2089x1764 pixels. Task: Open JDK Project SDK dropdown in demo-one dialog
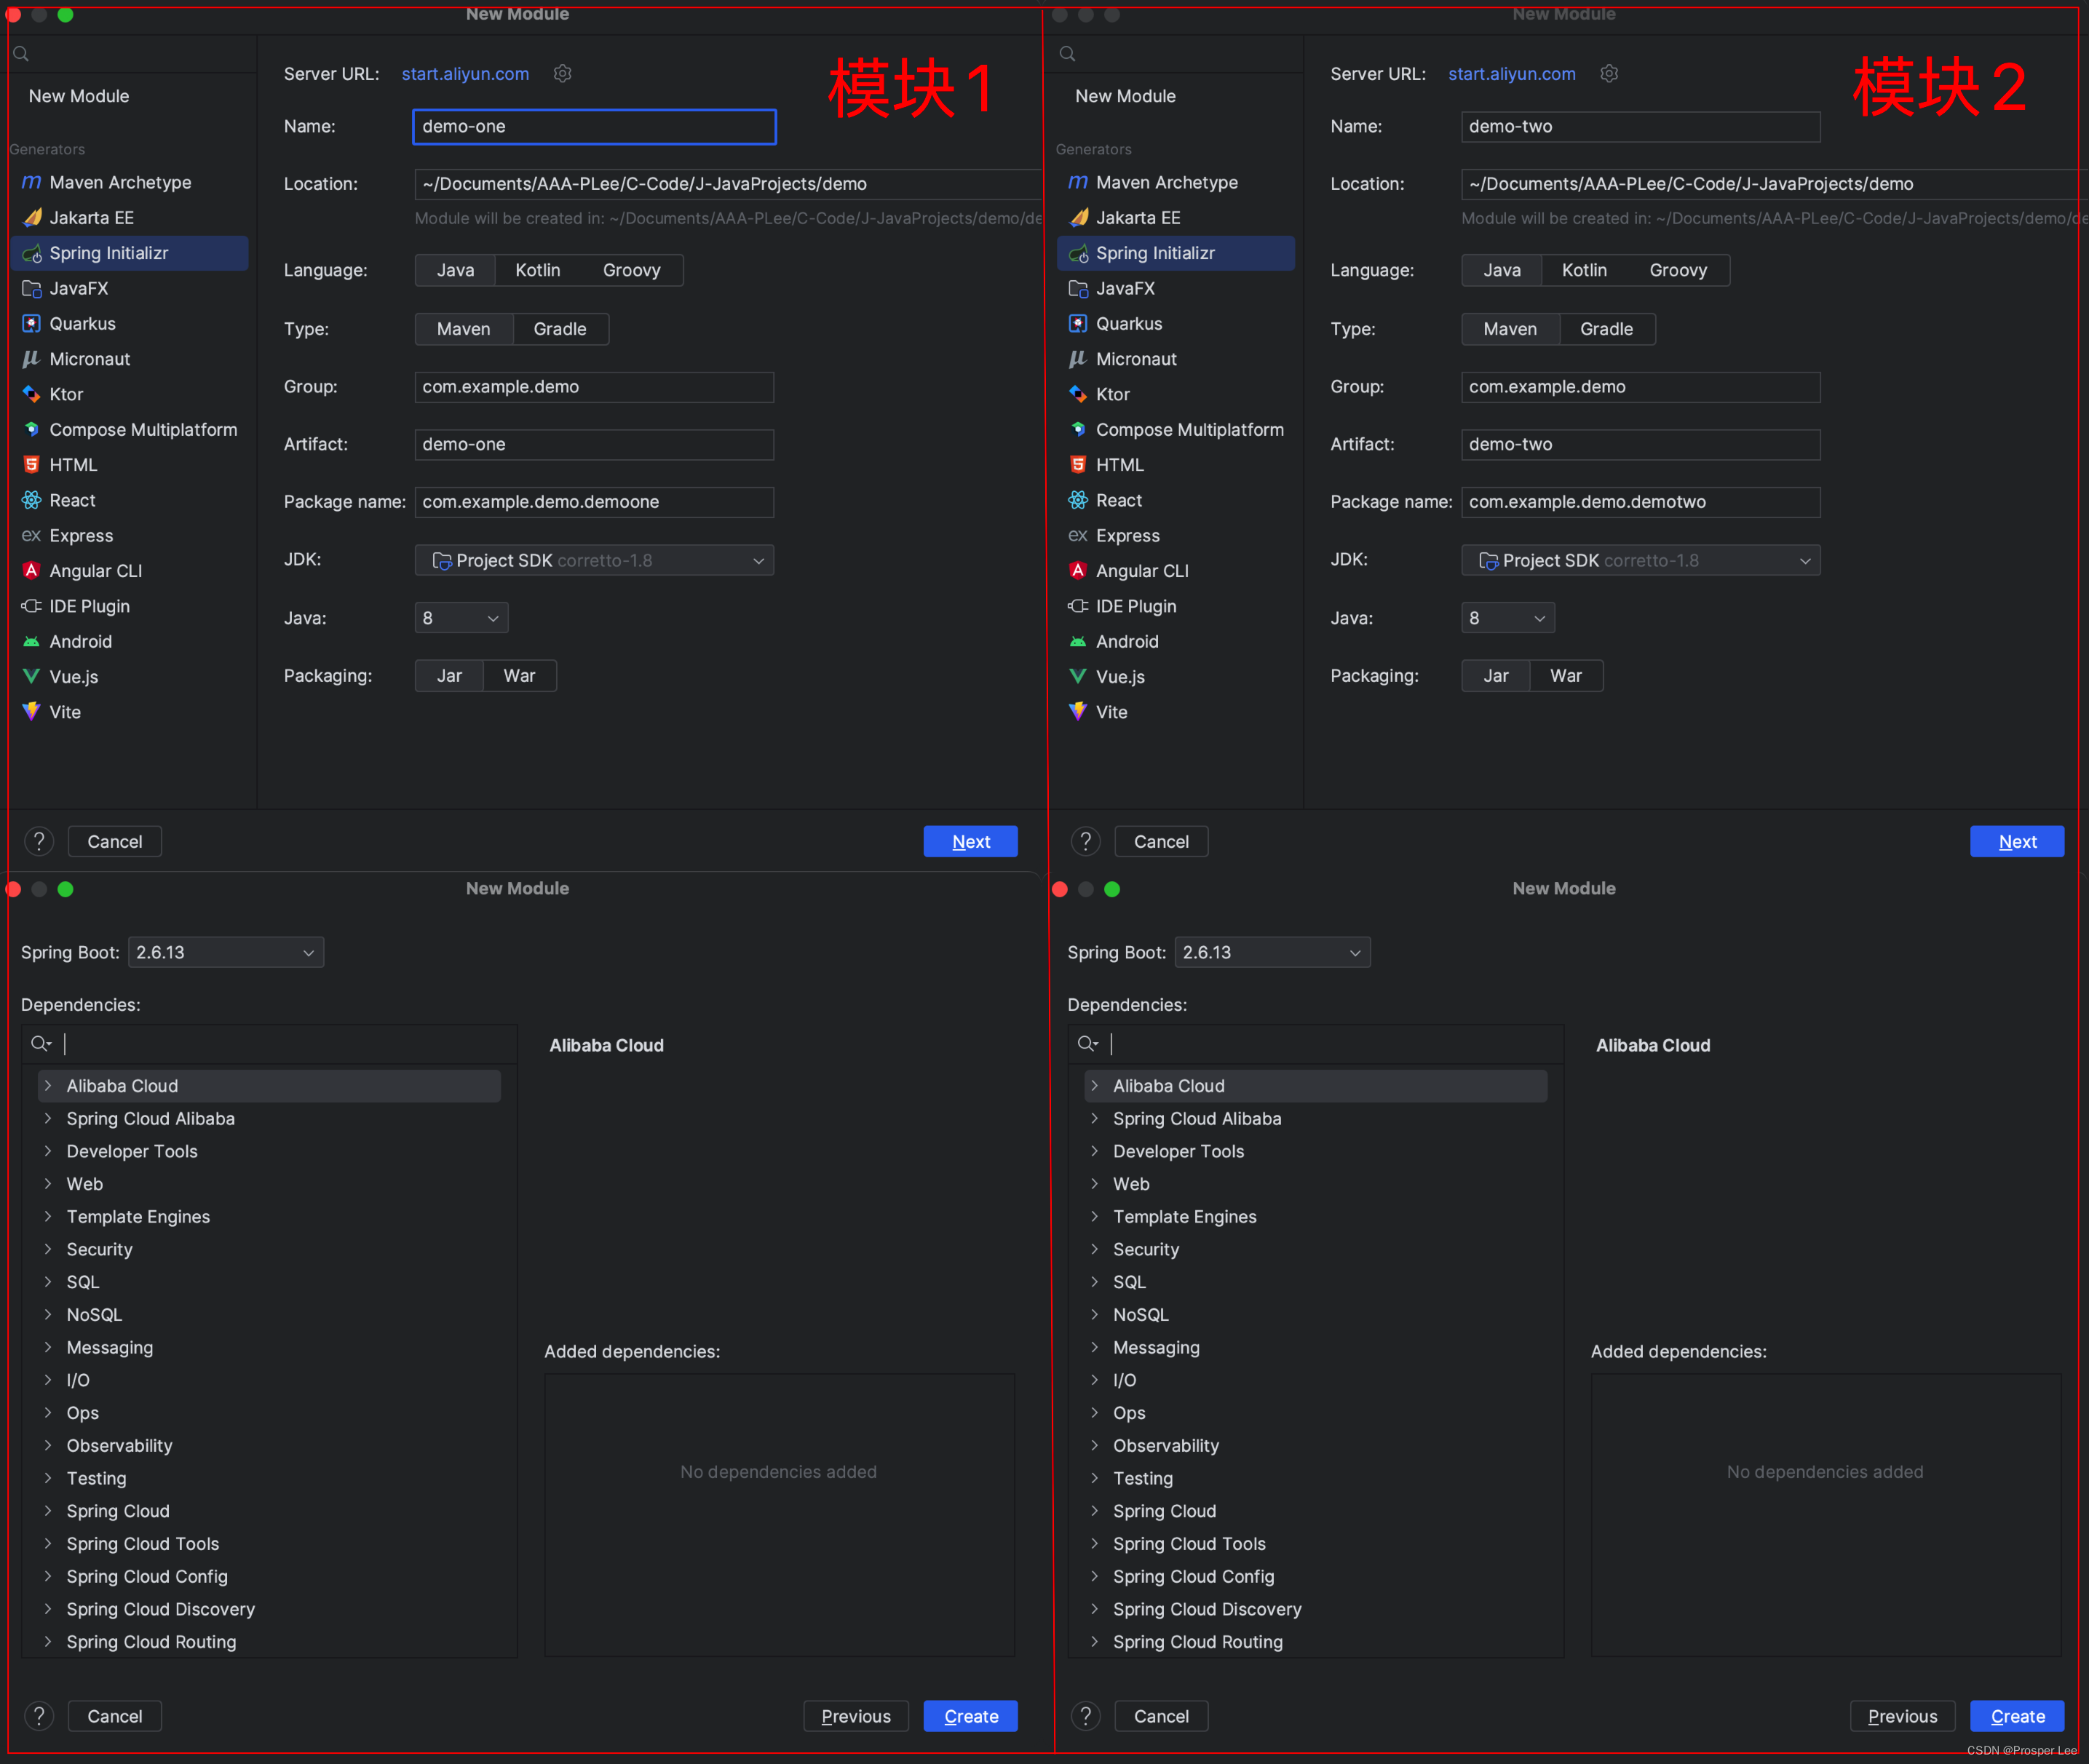coord(594,560)
